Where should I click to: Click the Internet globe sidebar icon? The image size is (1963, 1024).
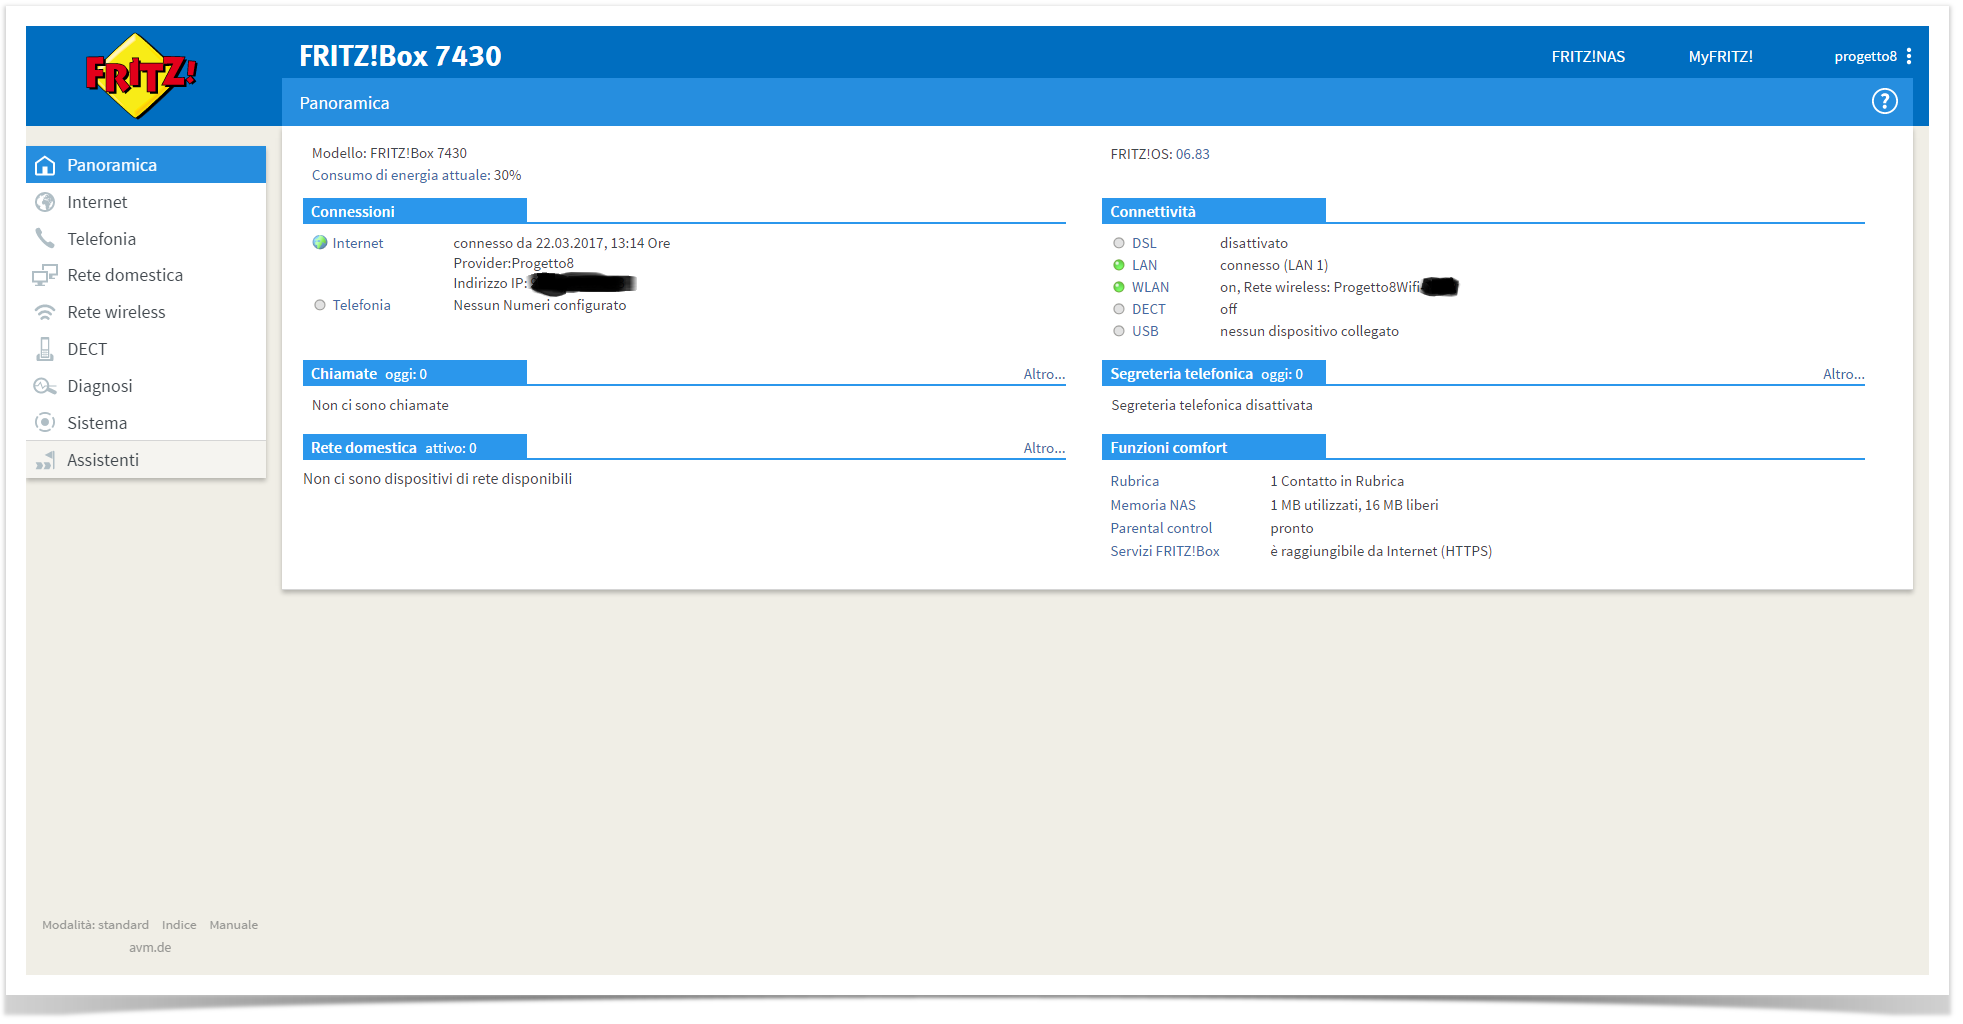45,202
